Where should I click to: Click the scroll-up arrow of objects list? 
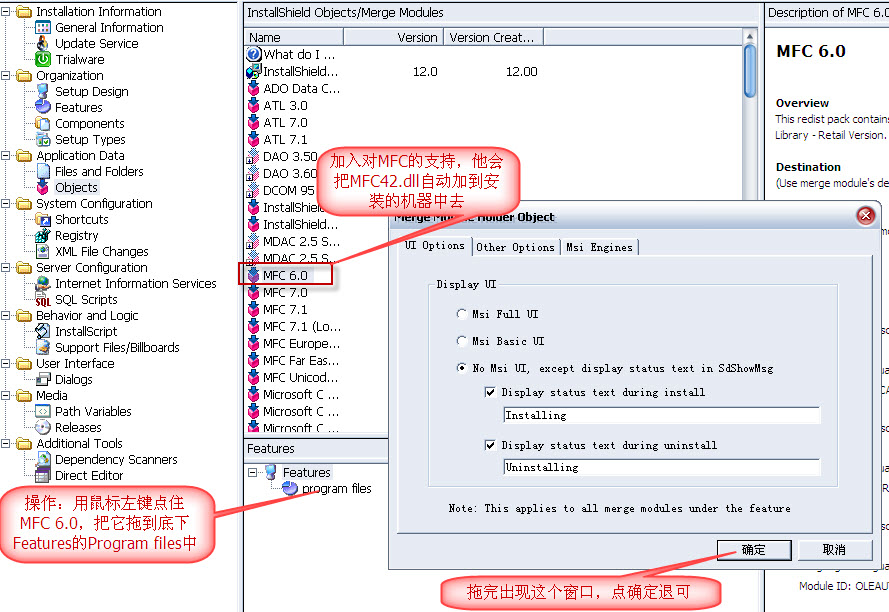coord(750,37)
